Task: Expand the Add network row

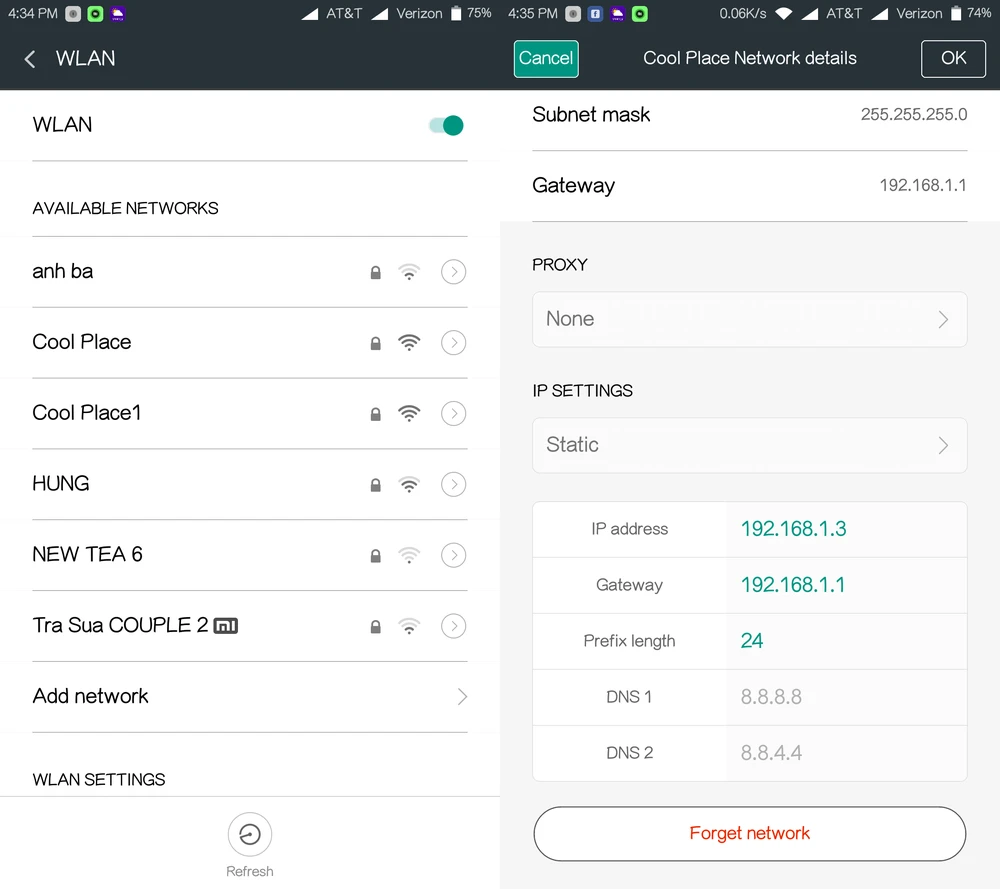Action: (249, 696)
